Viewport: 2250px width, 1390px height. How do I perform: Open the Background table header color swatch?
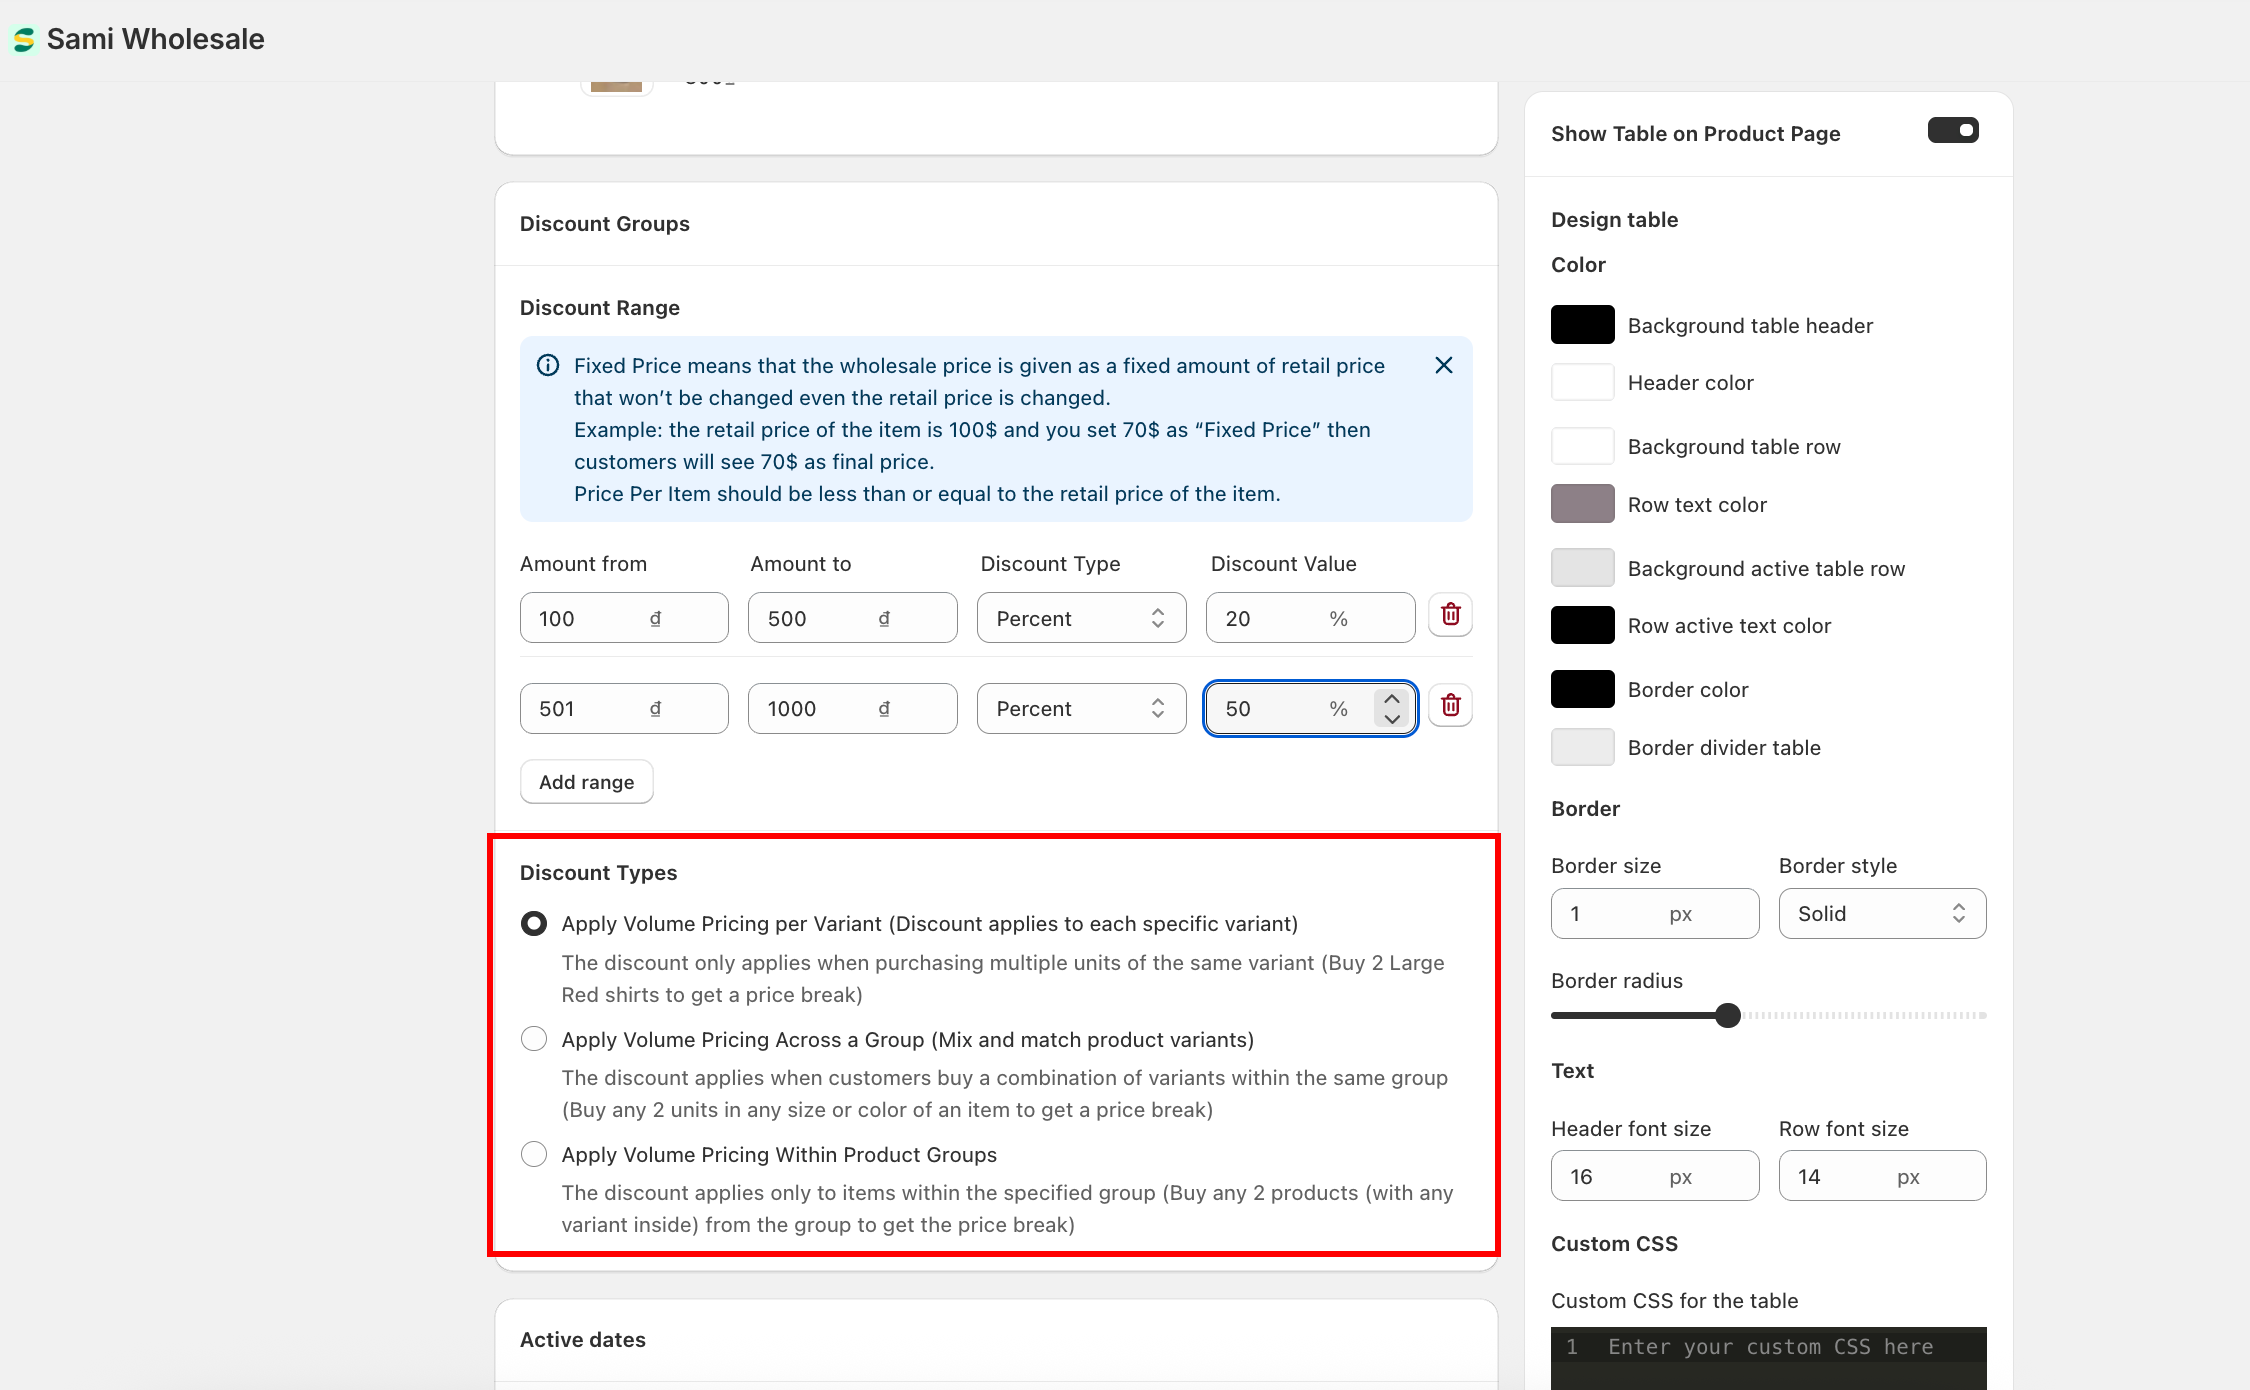tap(1582, 325)
